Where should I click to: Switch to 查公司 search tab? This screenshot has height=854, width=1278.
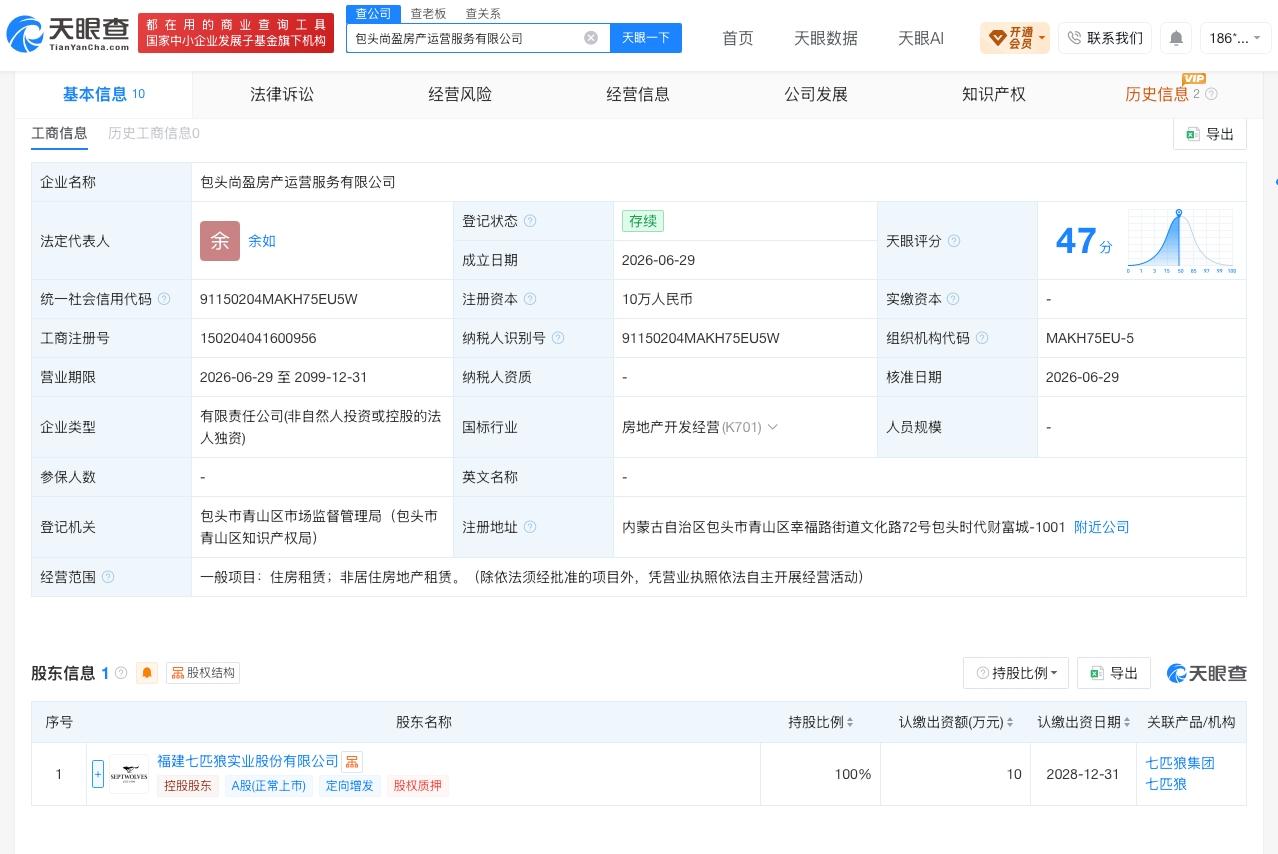374,13
